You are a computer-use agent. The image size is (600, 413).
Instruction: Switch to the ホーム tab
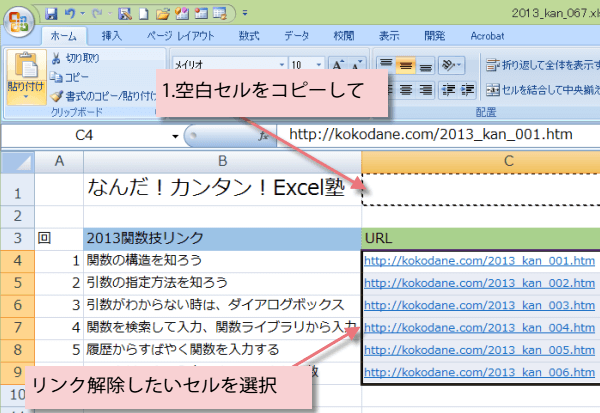coord(64,36)
